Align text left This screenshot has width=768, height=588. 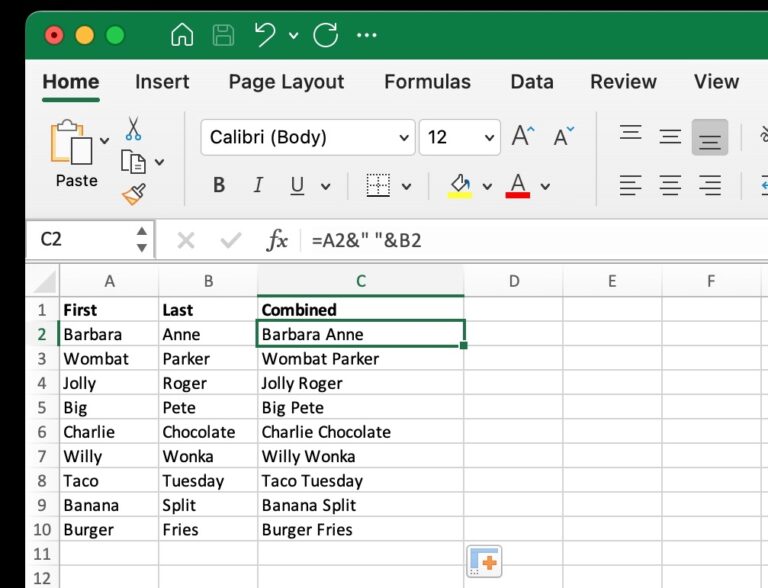tap(630, 185)
